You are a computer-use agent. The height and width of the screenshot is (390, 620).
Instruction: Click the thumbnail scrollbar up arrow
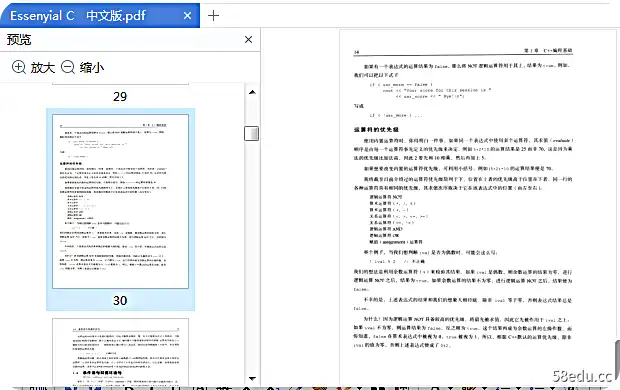click(x=252, y=93)
